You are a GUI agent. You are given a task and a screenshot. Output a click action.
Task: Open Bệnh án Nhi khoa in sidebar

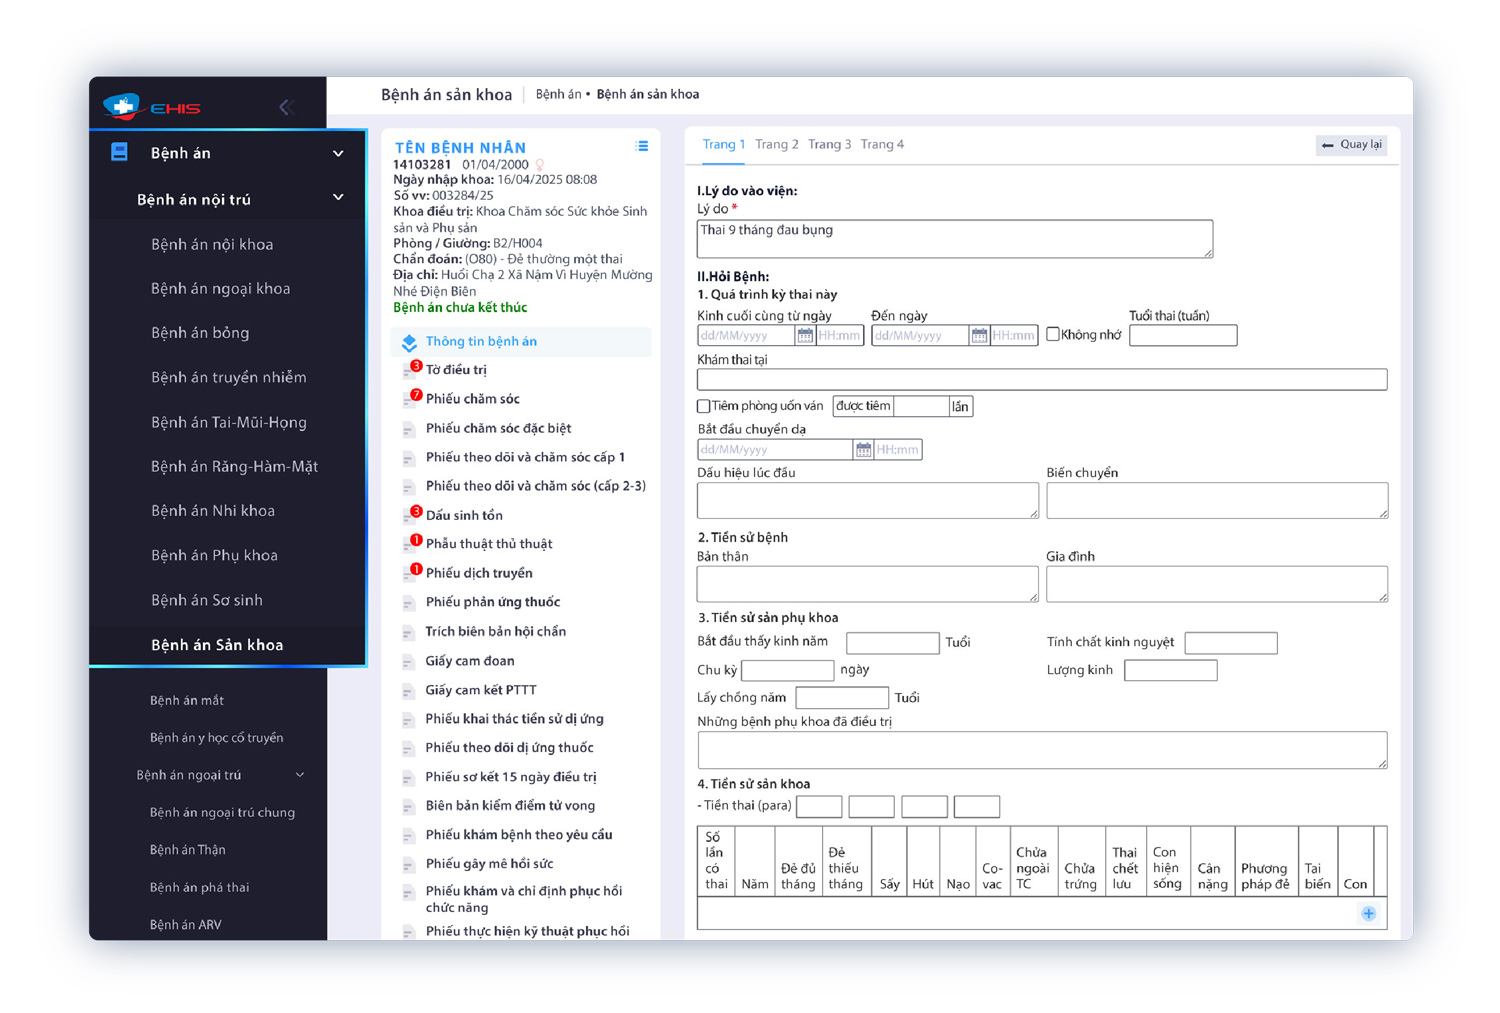pos(213,511)
